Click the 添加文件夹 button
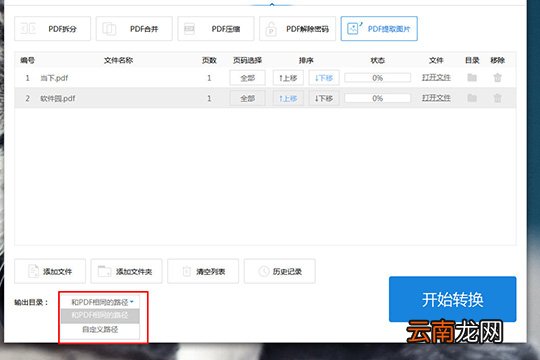 126,271
